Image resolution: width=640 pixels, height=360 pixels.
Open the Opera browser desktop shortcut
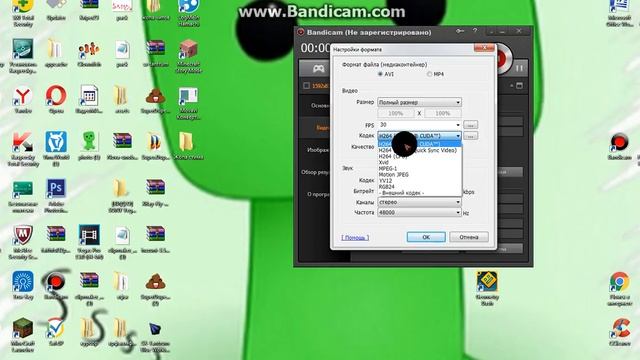[x=56, y=100]
